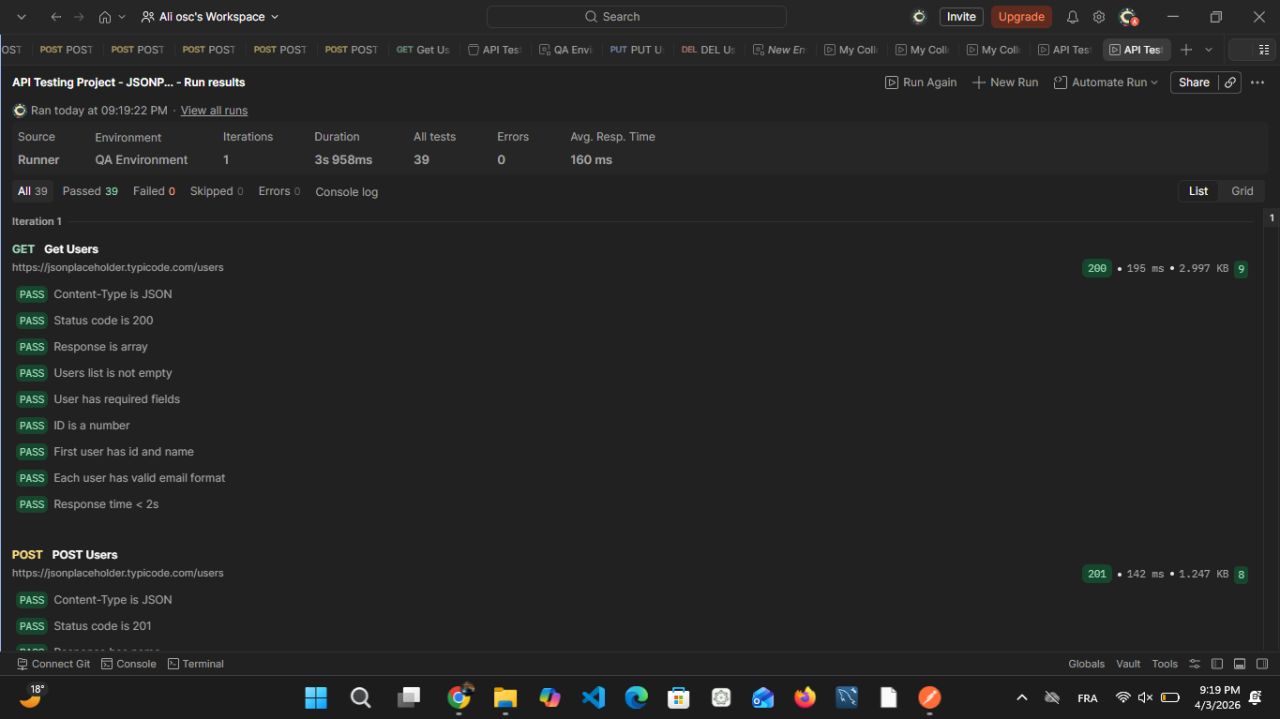Viewport: 1280px width, 719px height.
Task: Click the 200 status badge for Get Users
Action: click(1097, 268)
